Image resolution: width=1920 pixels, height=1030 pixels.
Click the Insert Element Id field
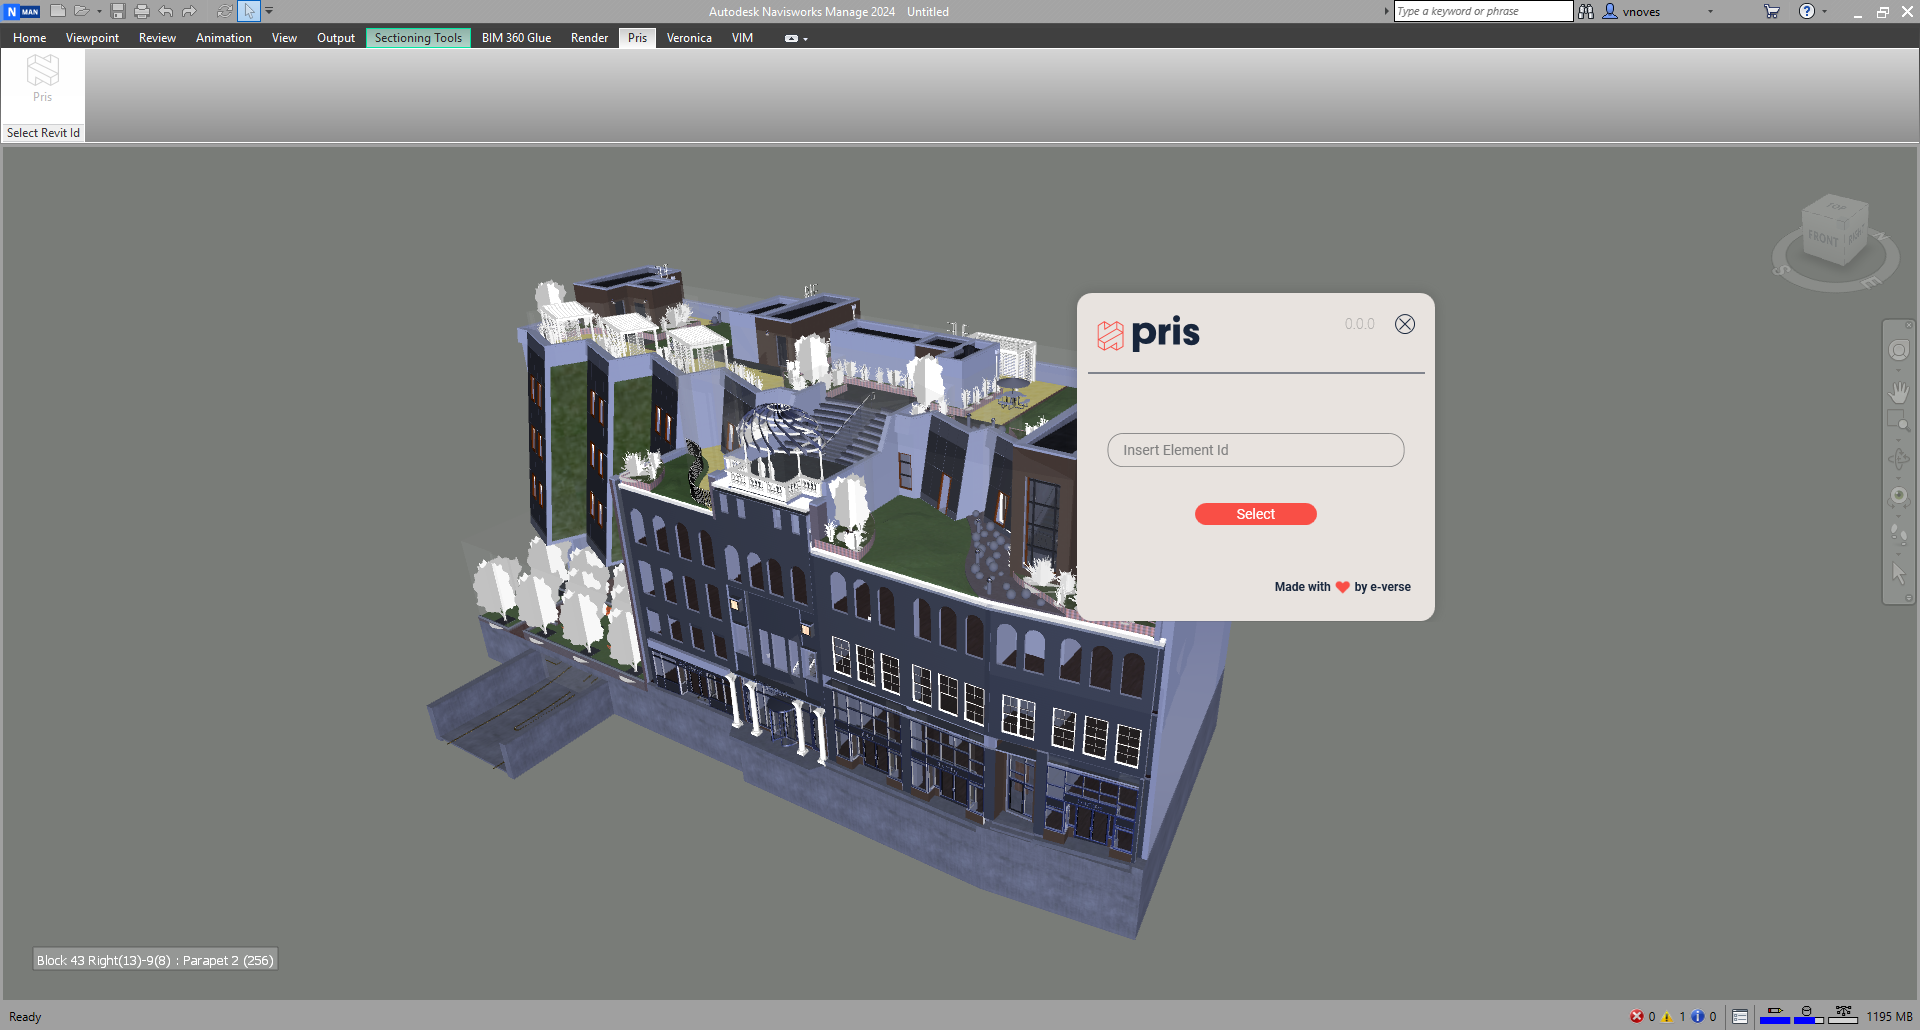click(x=1255, y=450)
